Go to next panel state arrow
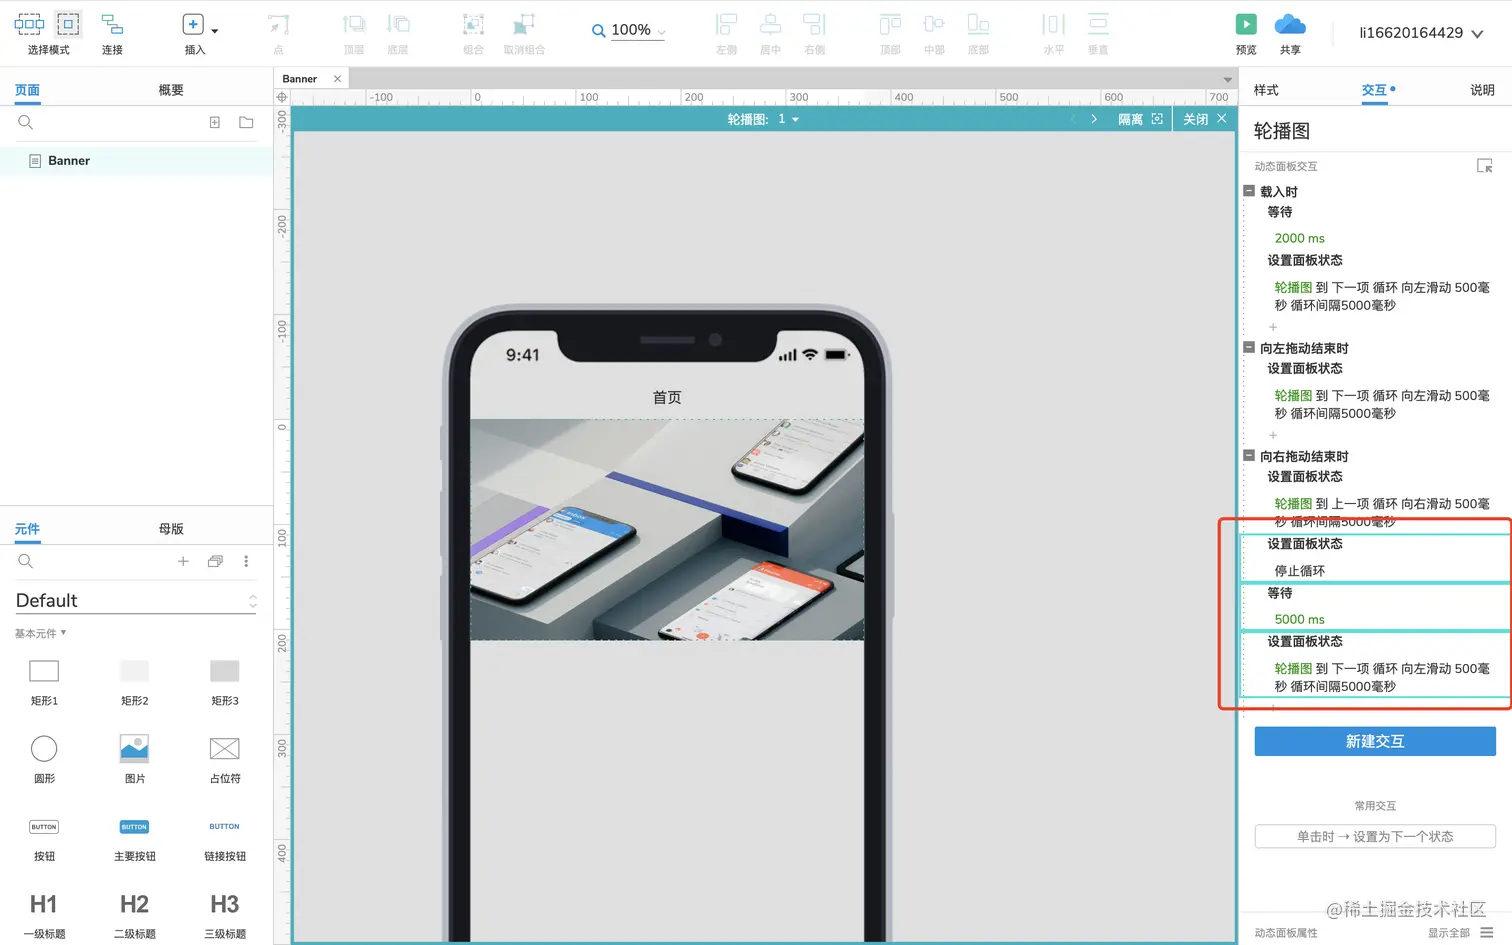Screen dimensions: 1512x945 pyautogui.click(x=1094, y=119)
